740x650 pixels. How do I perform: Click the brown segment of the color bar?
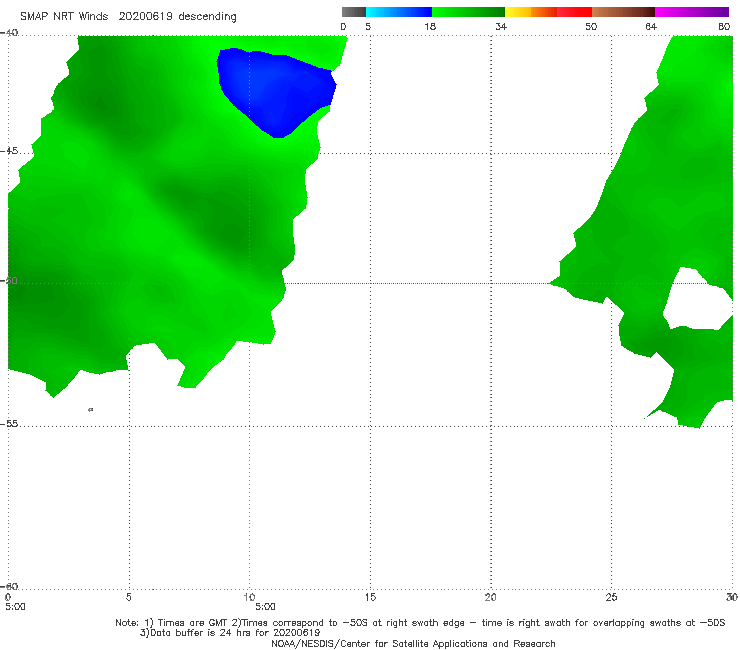point(623,12)
